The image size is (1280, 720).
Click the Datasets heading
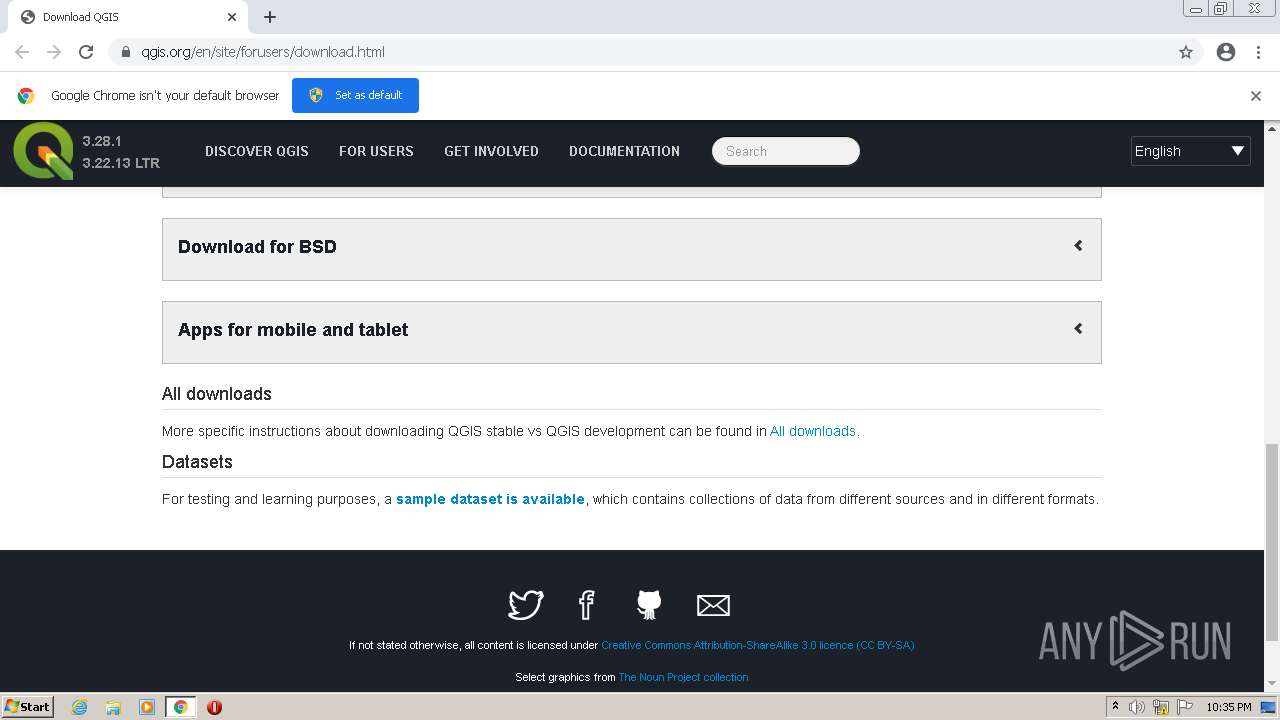pos(197,462)
